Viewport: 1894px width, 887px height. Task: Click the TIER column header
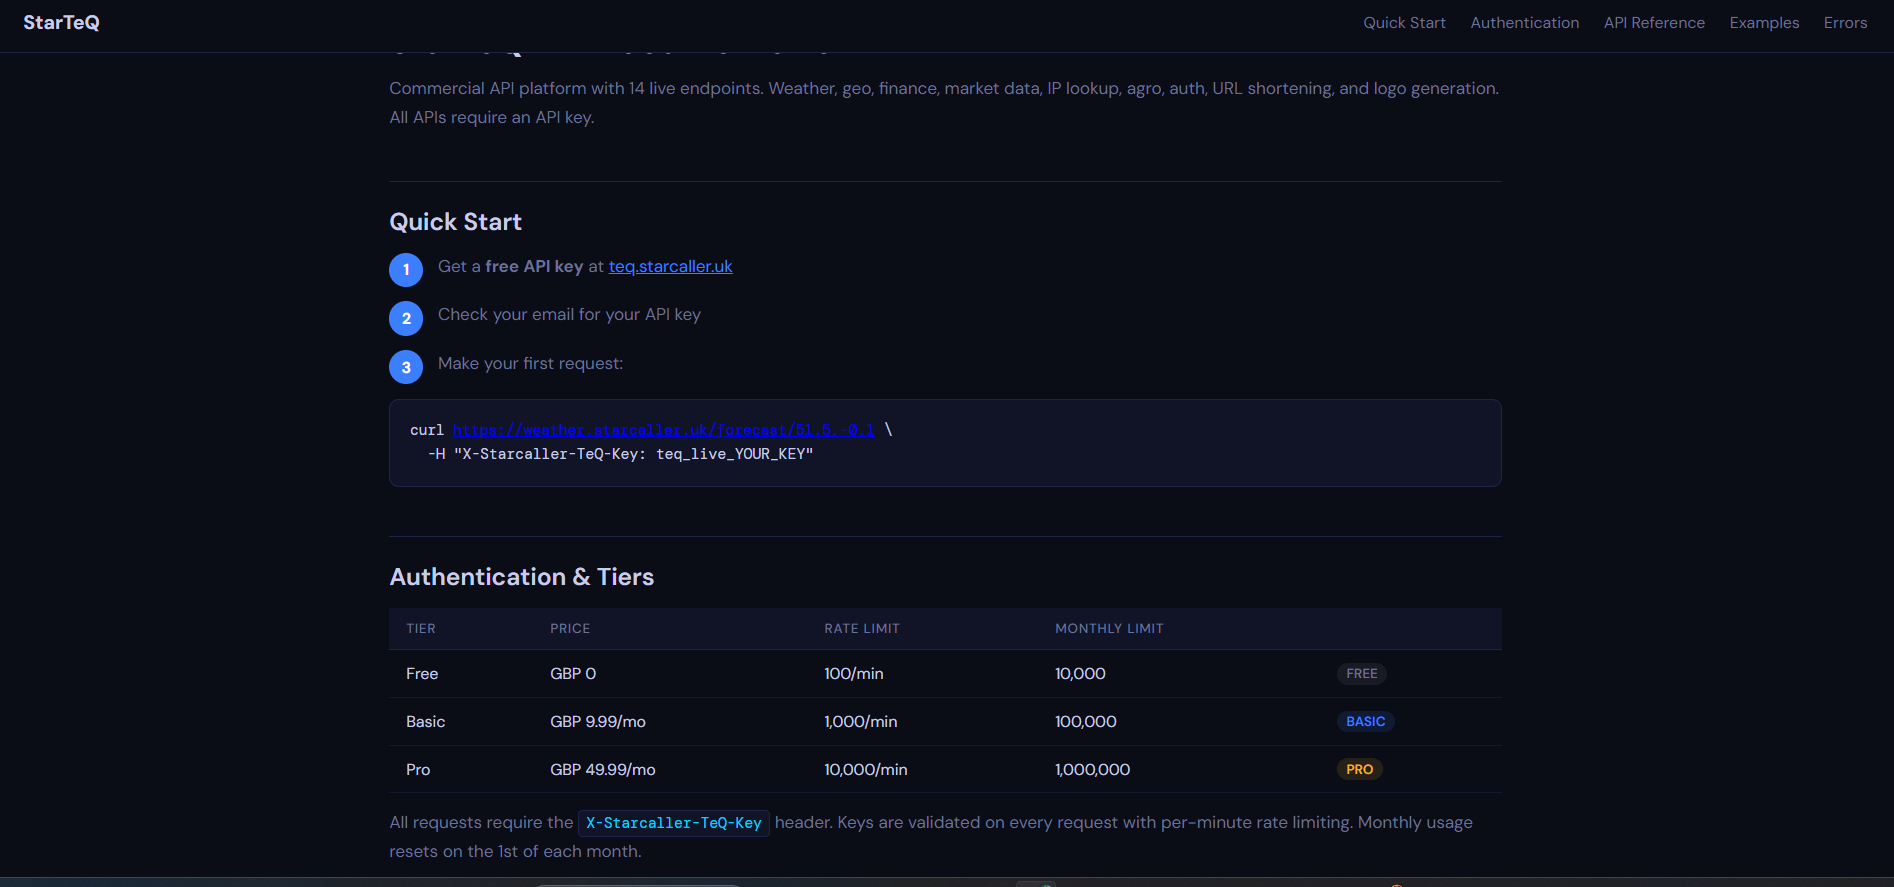(x=421, y=629)
